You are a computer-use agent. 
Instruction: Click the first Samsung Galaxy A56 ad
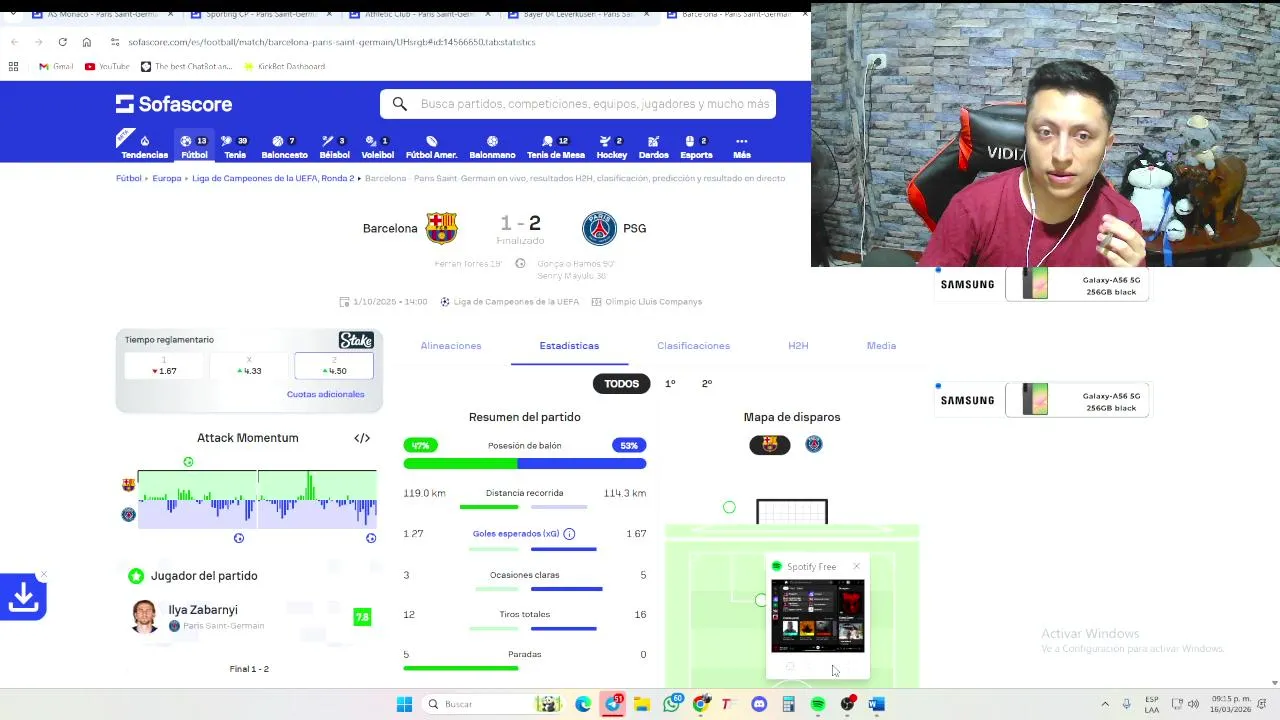click(1044, 285)
